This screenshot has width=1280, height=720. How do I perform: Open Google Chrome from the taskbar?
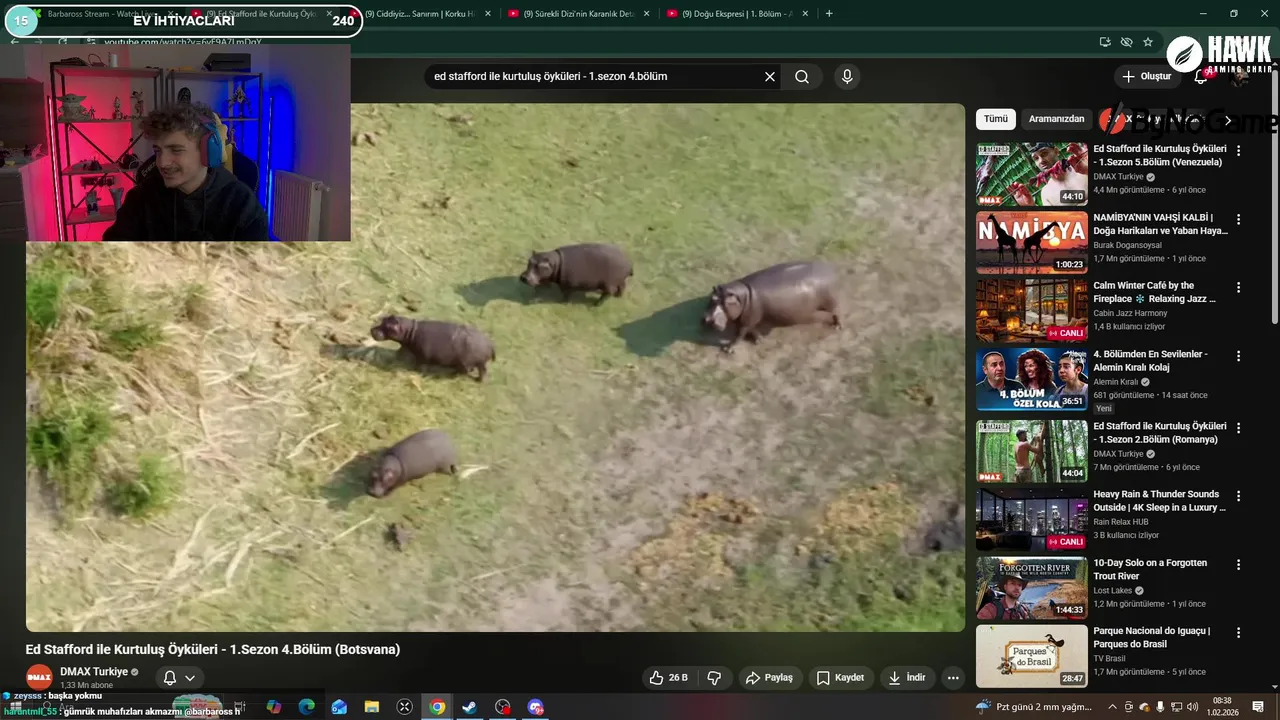(437, 707)
